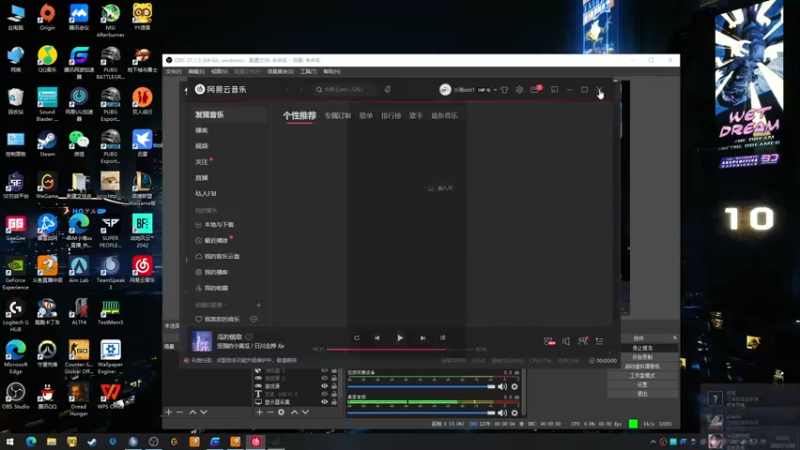Open the play queue list icon
Screen dimensions: 800x450
(x=599, y=341)
